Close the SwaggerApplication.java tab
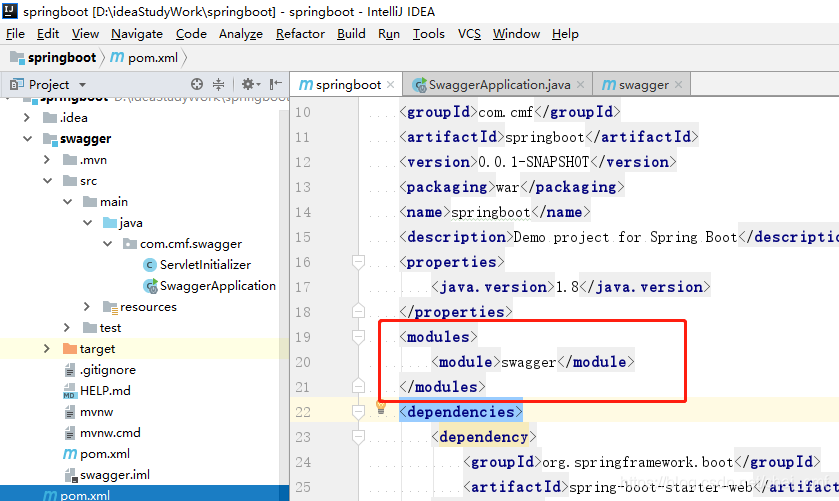The height and width of the screenshot is (501, 839). (580, 85)
